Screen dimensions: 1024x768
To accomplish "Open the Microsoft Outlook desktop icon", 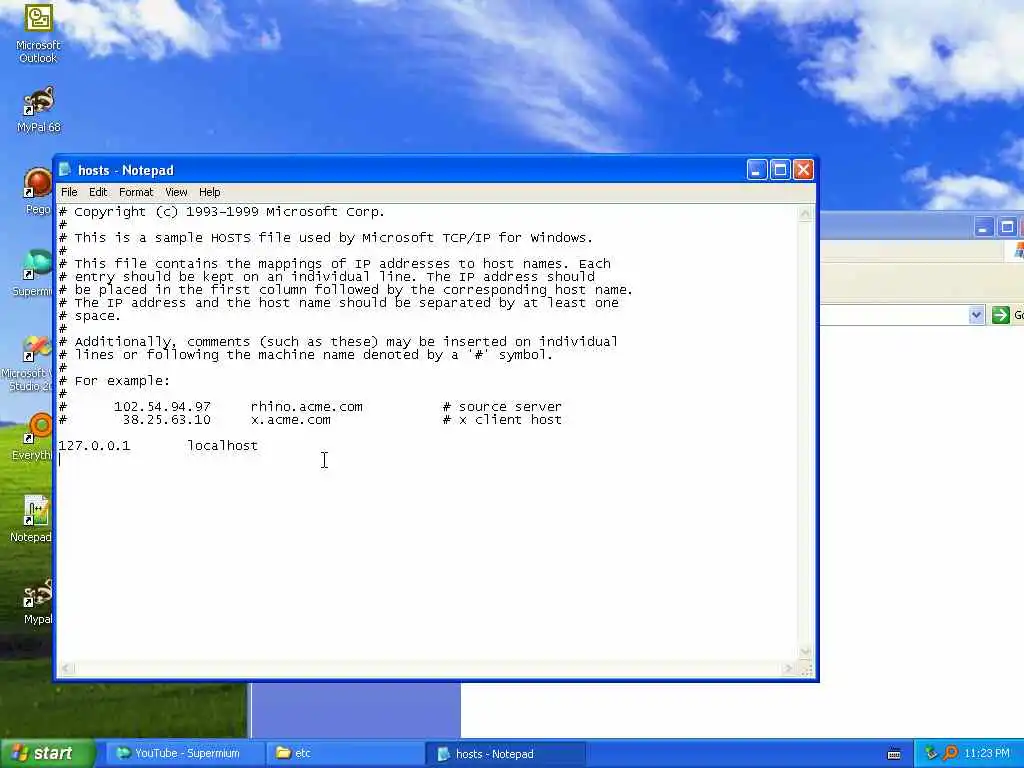I will (39, 33).
